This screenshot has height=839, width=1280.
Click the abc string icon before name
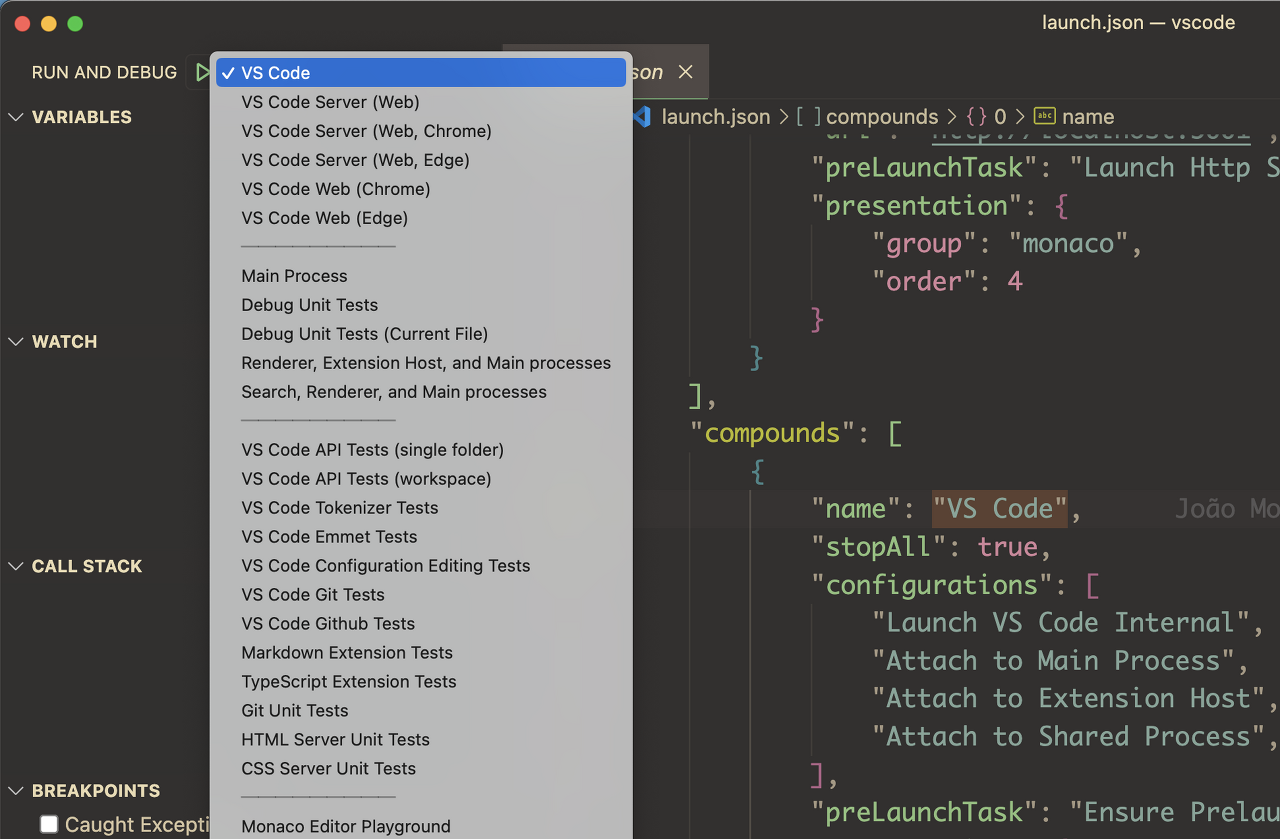coord(1044,116)
